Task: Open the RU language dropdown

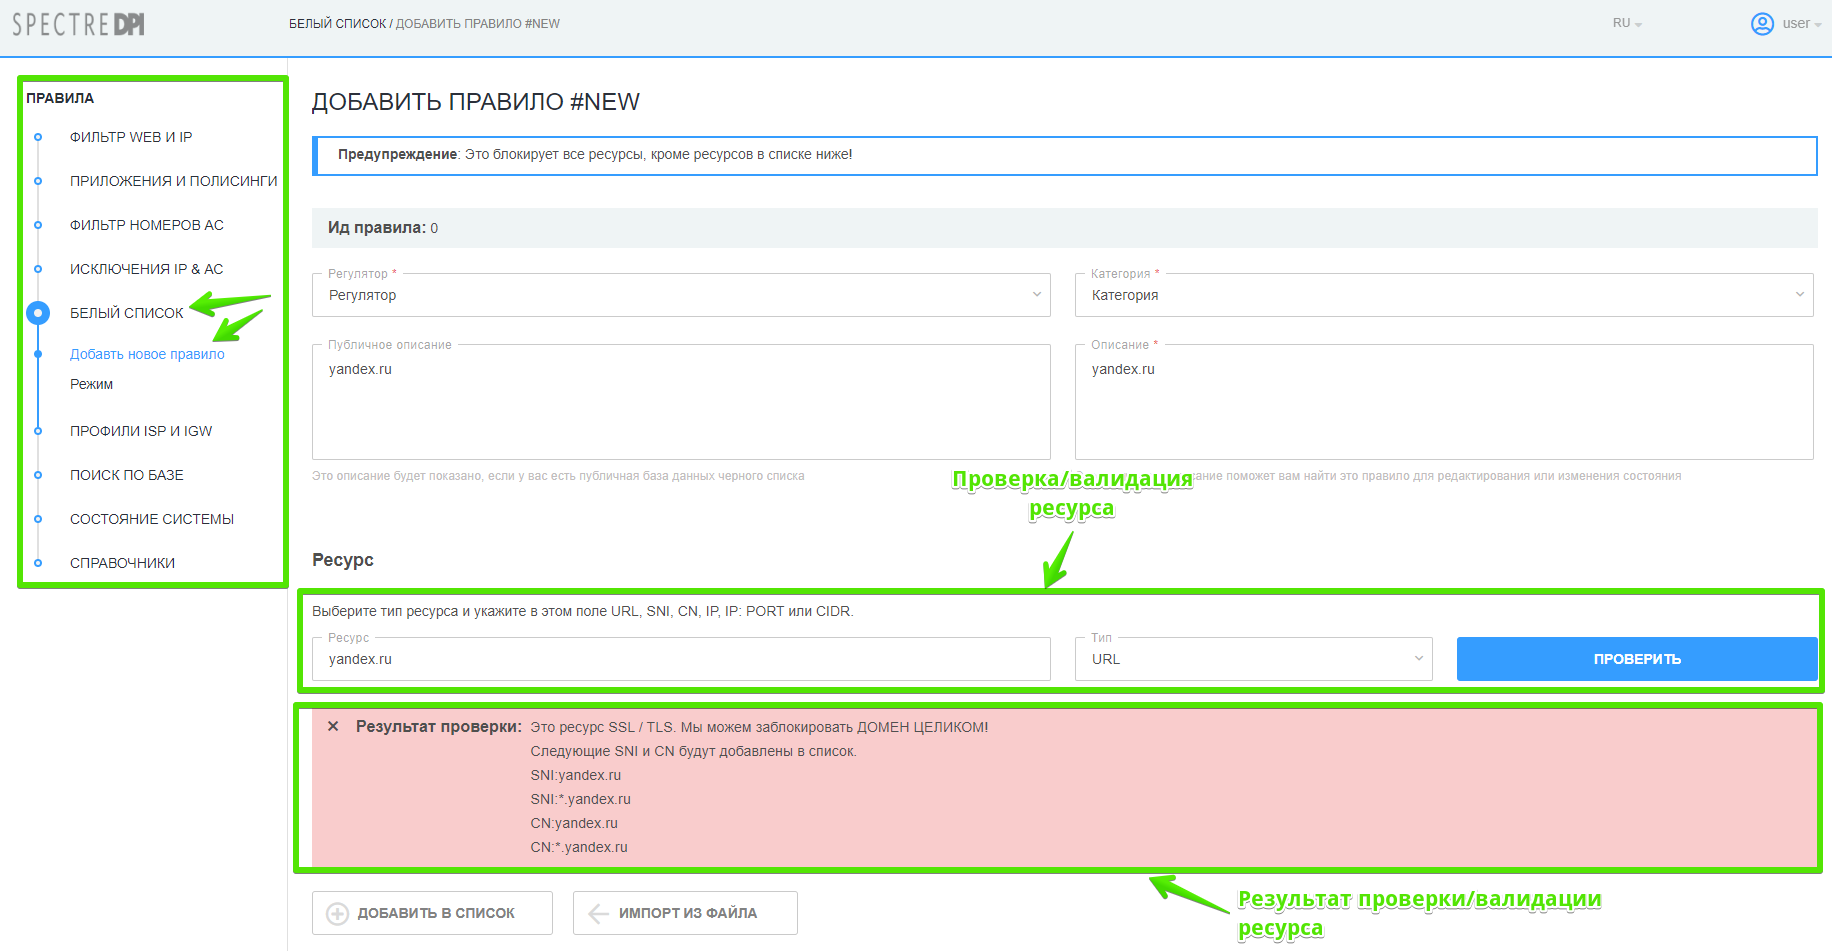Action: pos(1626,24)
